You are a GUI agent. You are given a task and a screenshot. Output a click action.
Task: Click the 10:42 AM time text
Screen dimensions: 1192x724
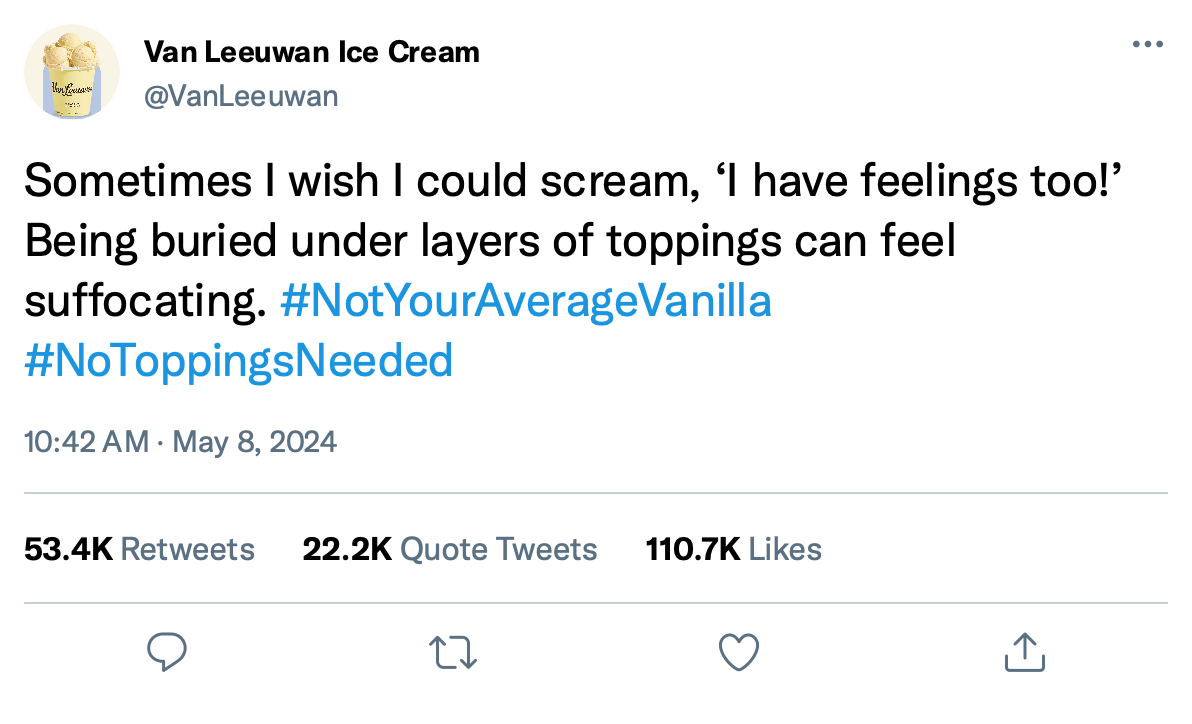coord(86,441)
